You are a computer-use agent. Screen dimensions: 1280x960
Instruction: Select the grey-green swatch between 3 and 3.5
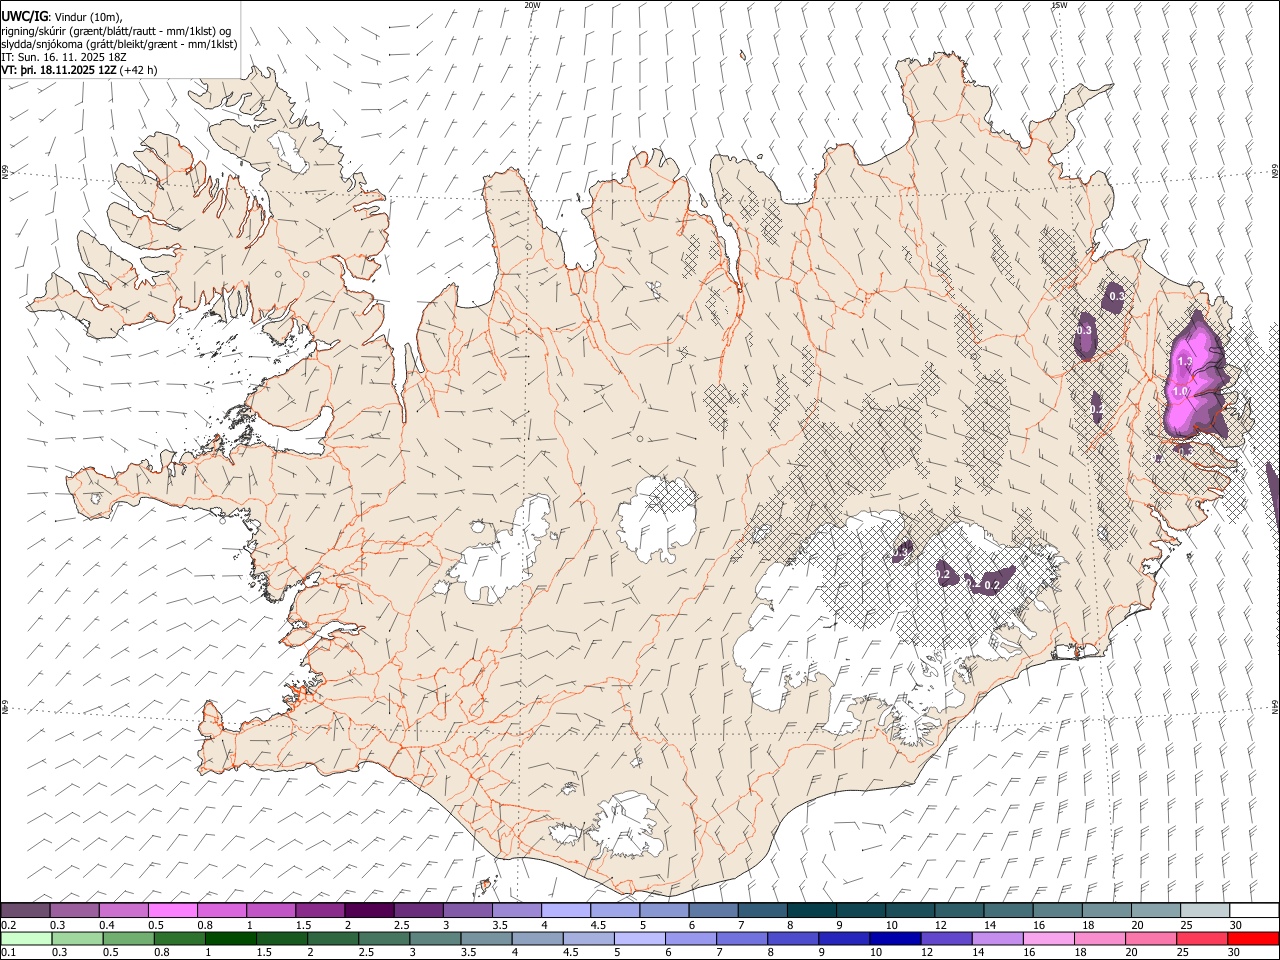point(434,938)
